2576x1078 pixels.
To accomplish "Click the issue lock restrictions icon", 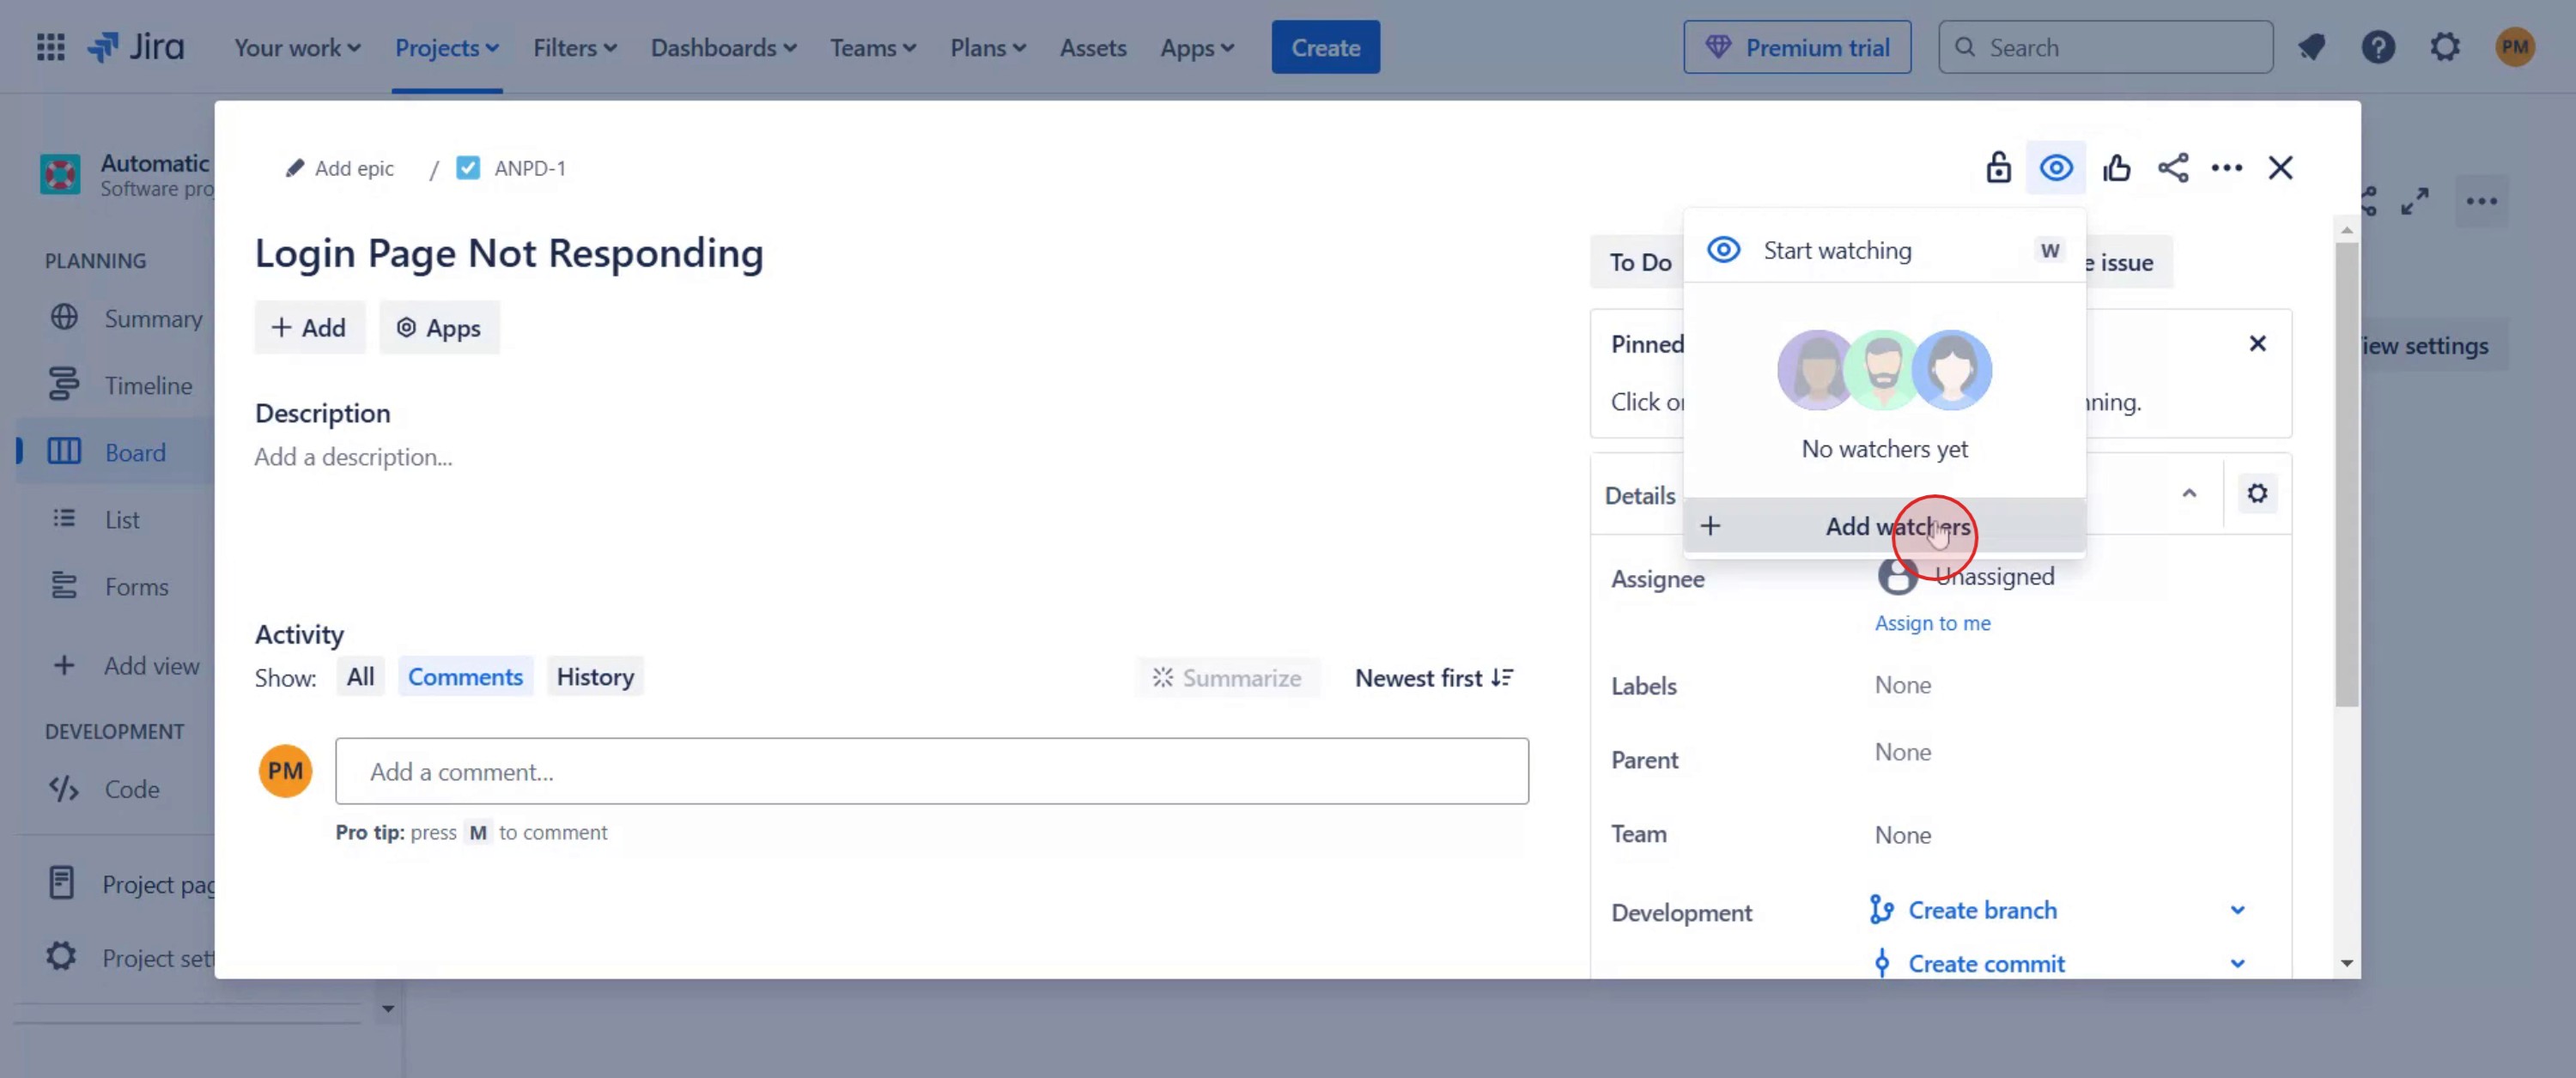I will (1997, 168).
